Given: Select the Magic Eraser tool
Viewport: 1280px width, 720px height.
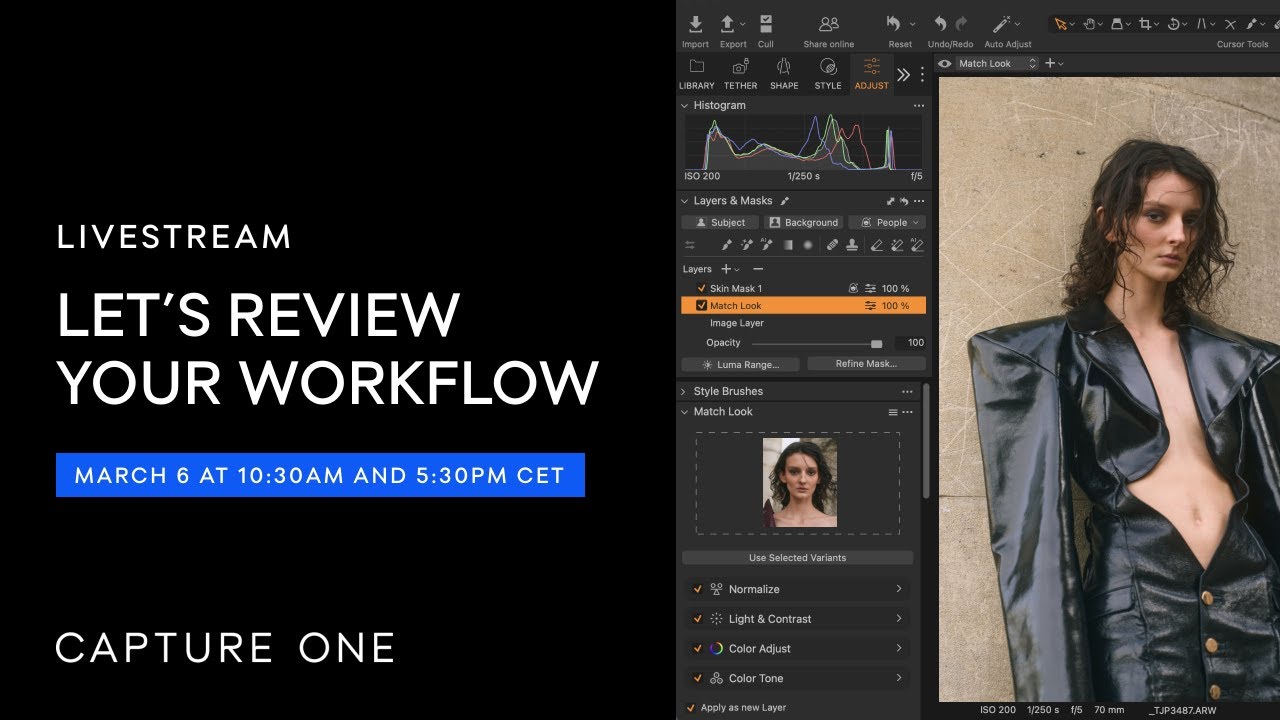Looking at the screenshot, I should click(x=897, y=245).
